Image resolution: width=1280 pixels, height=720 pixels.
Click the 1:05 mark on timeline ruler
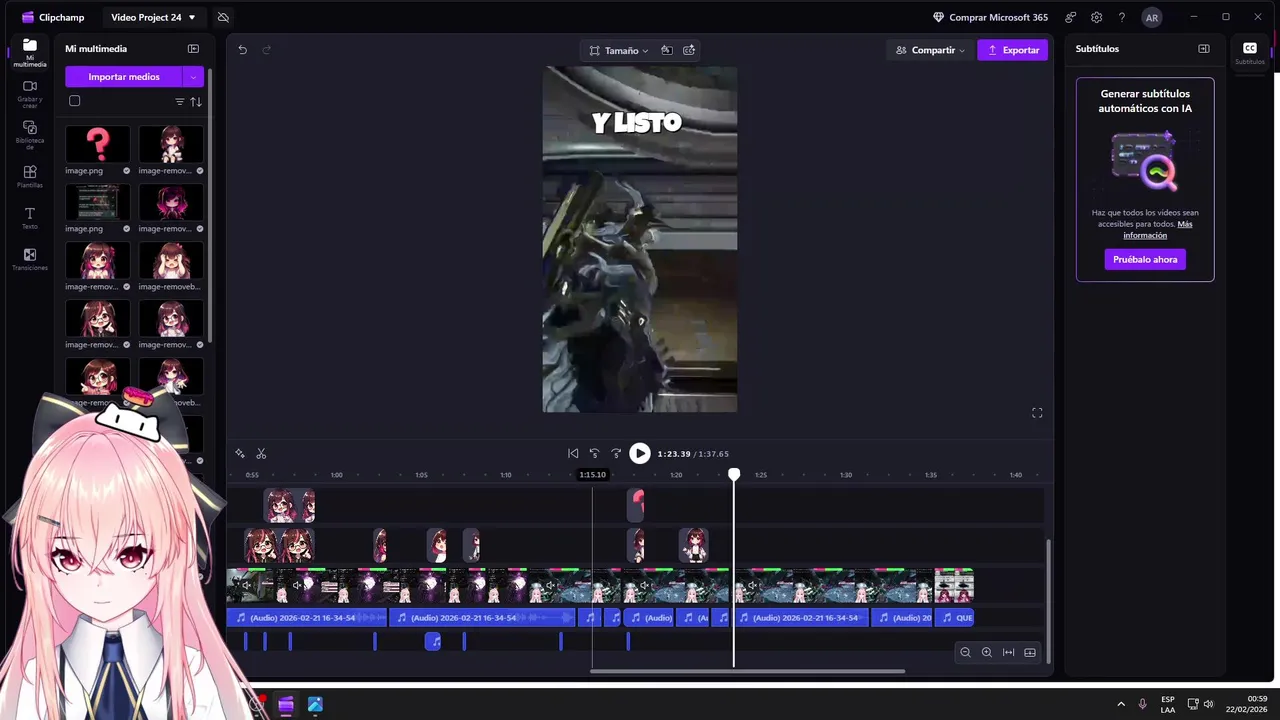point(421,475)
